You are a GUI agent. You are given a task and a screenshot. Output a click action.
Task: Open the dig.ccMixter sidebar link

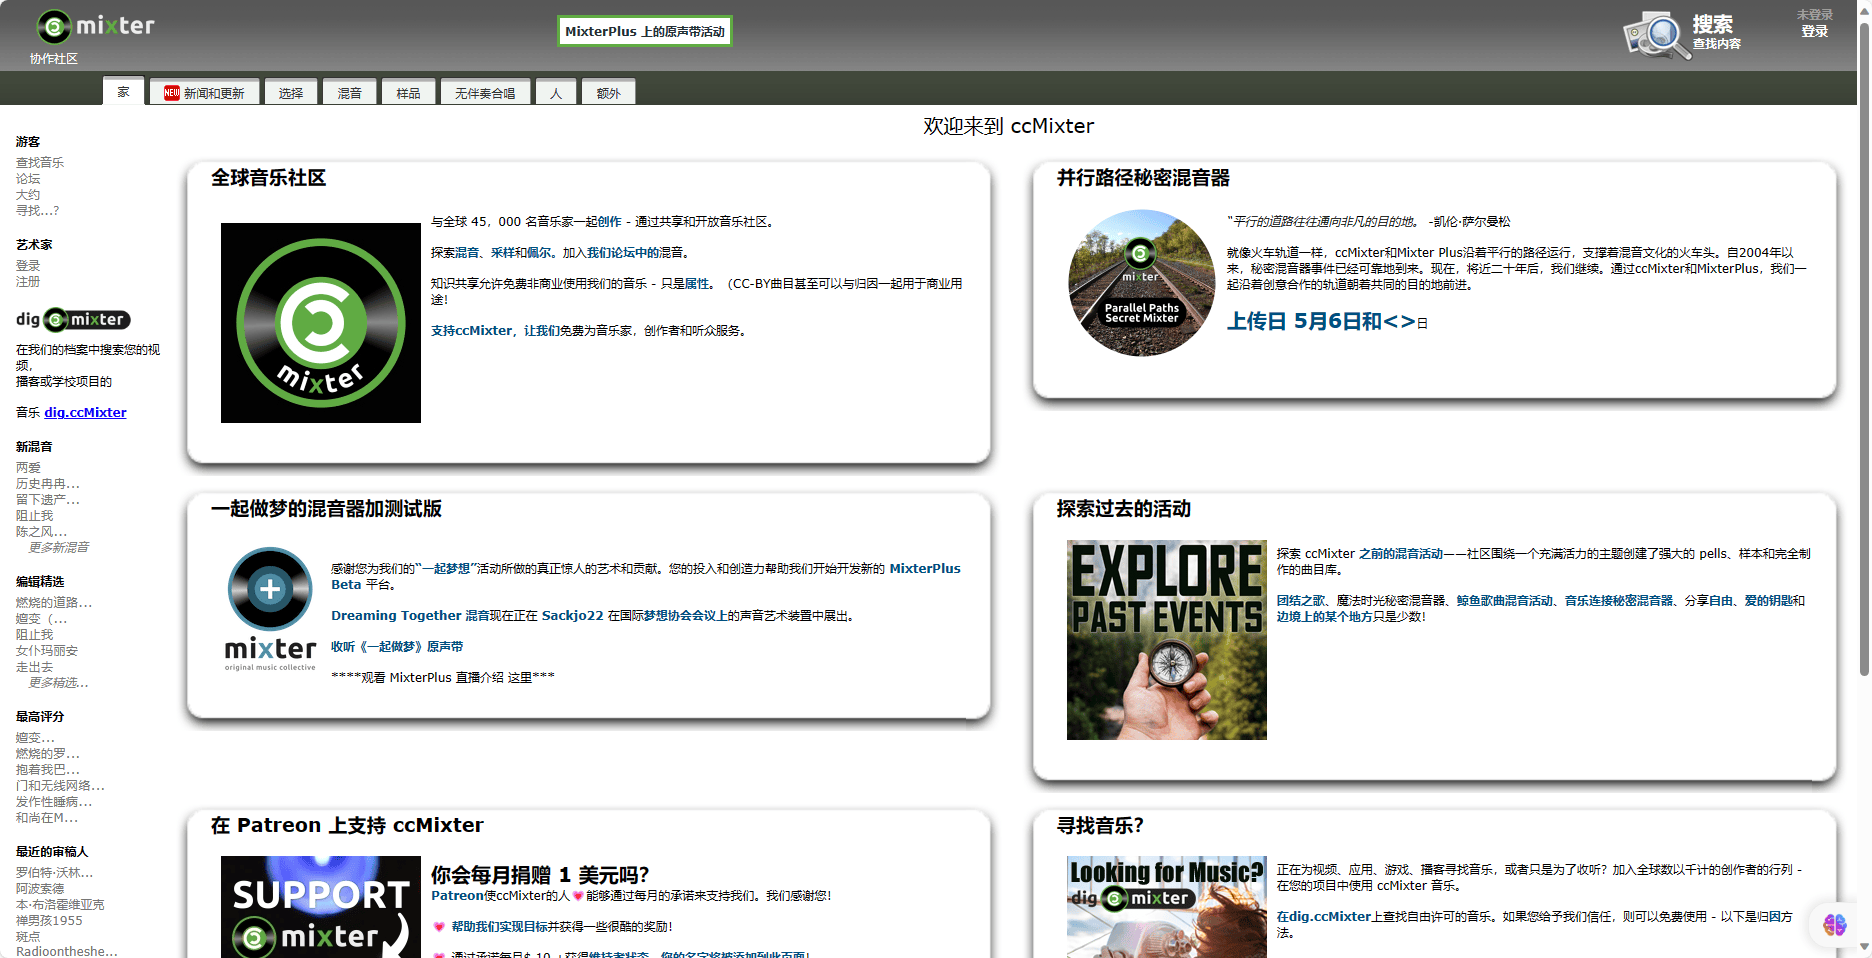tap(85, 412)
